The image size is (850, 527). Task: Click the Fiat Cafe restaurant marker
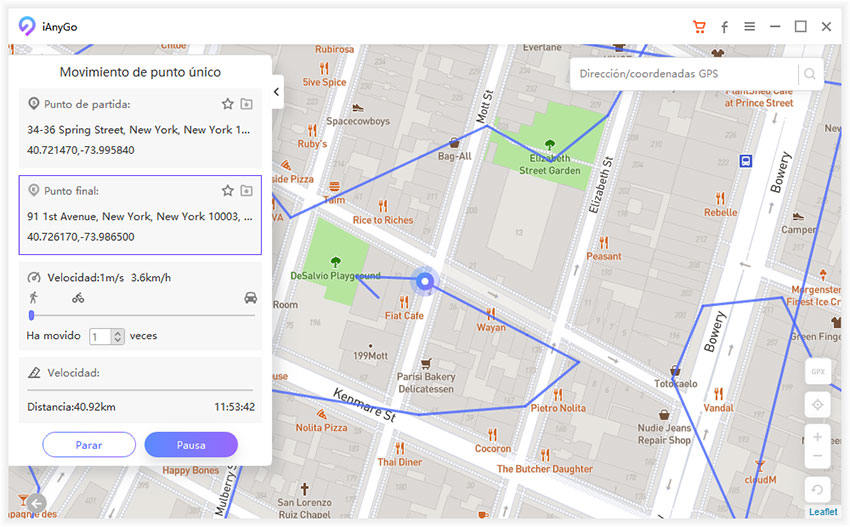click(x=404, y=301)
